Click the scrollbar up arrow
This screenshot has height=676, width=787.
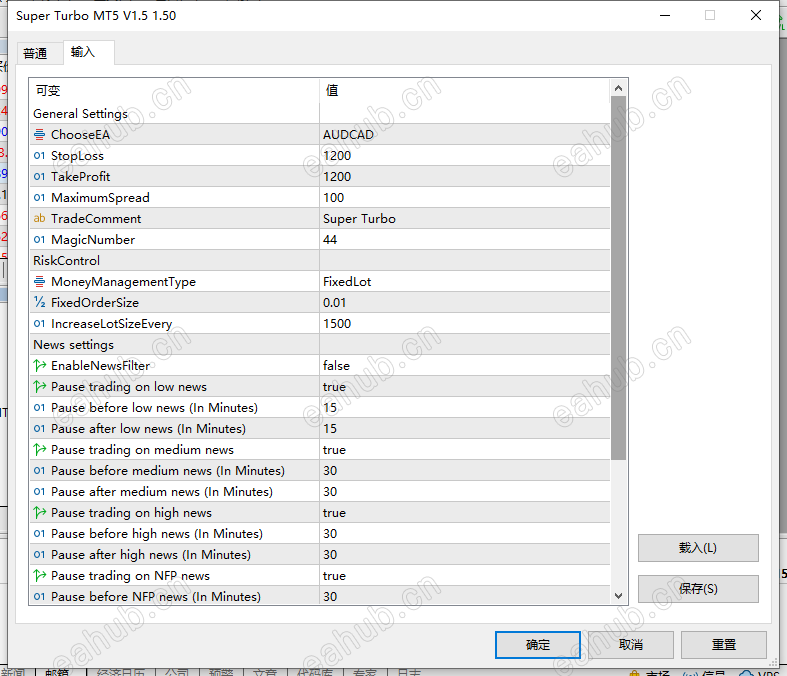(x=618, y=88)
